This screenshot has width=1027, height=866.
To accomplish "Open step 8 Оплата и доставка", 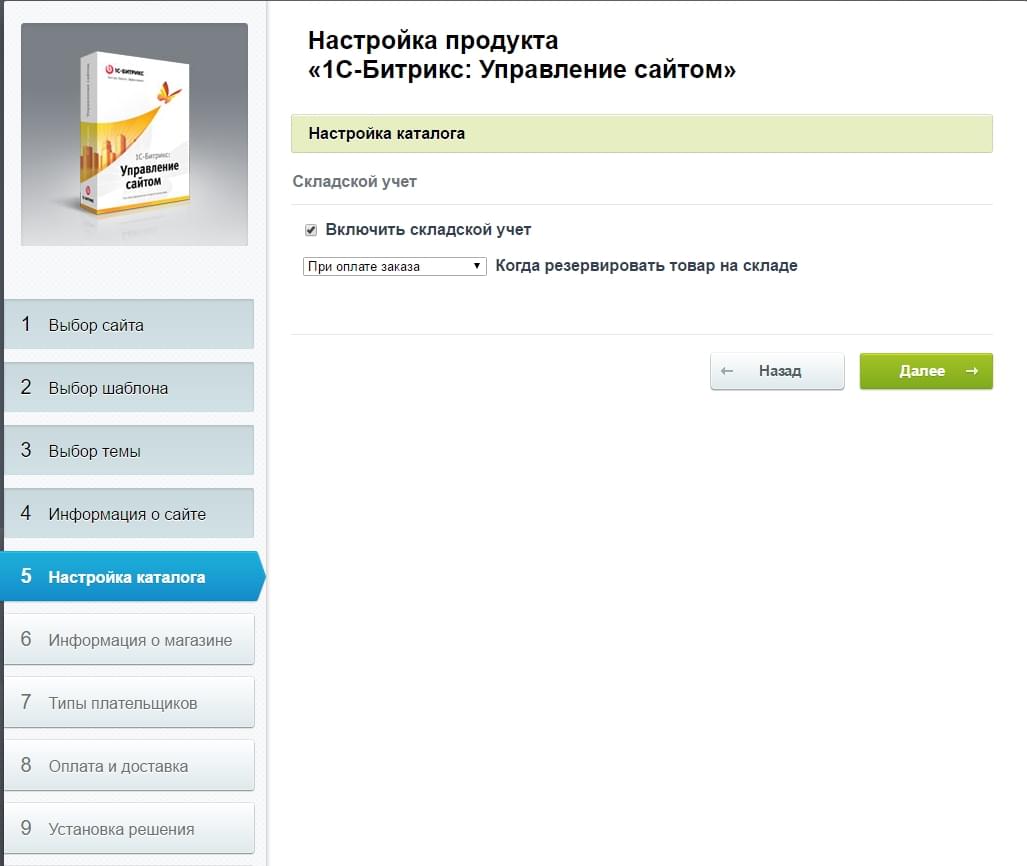I will (x=129, y=765).
